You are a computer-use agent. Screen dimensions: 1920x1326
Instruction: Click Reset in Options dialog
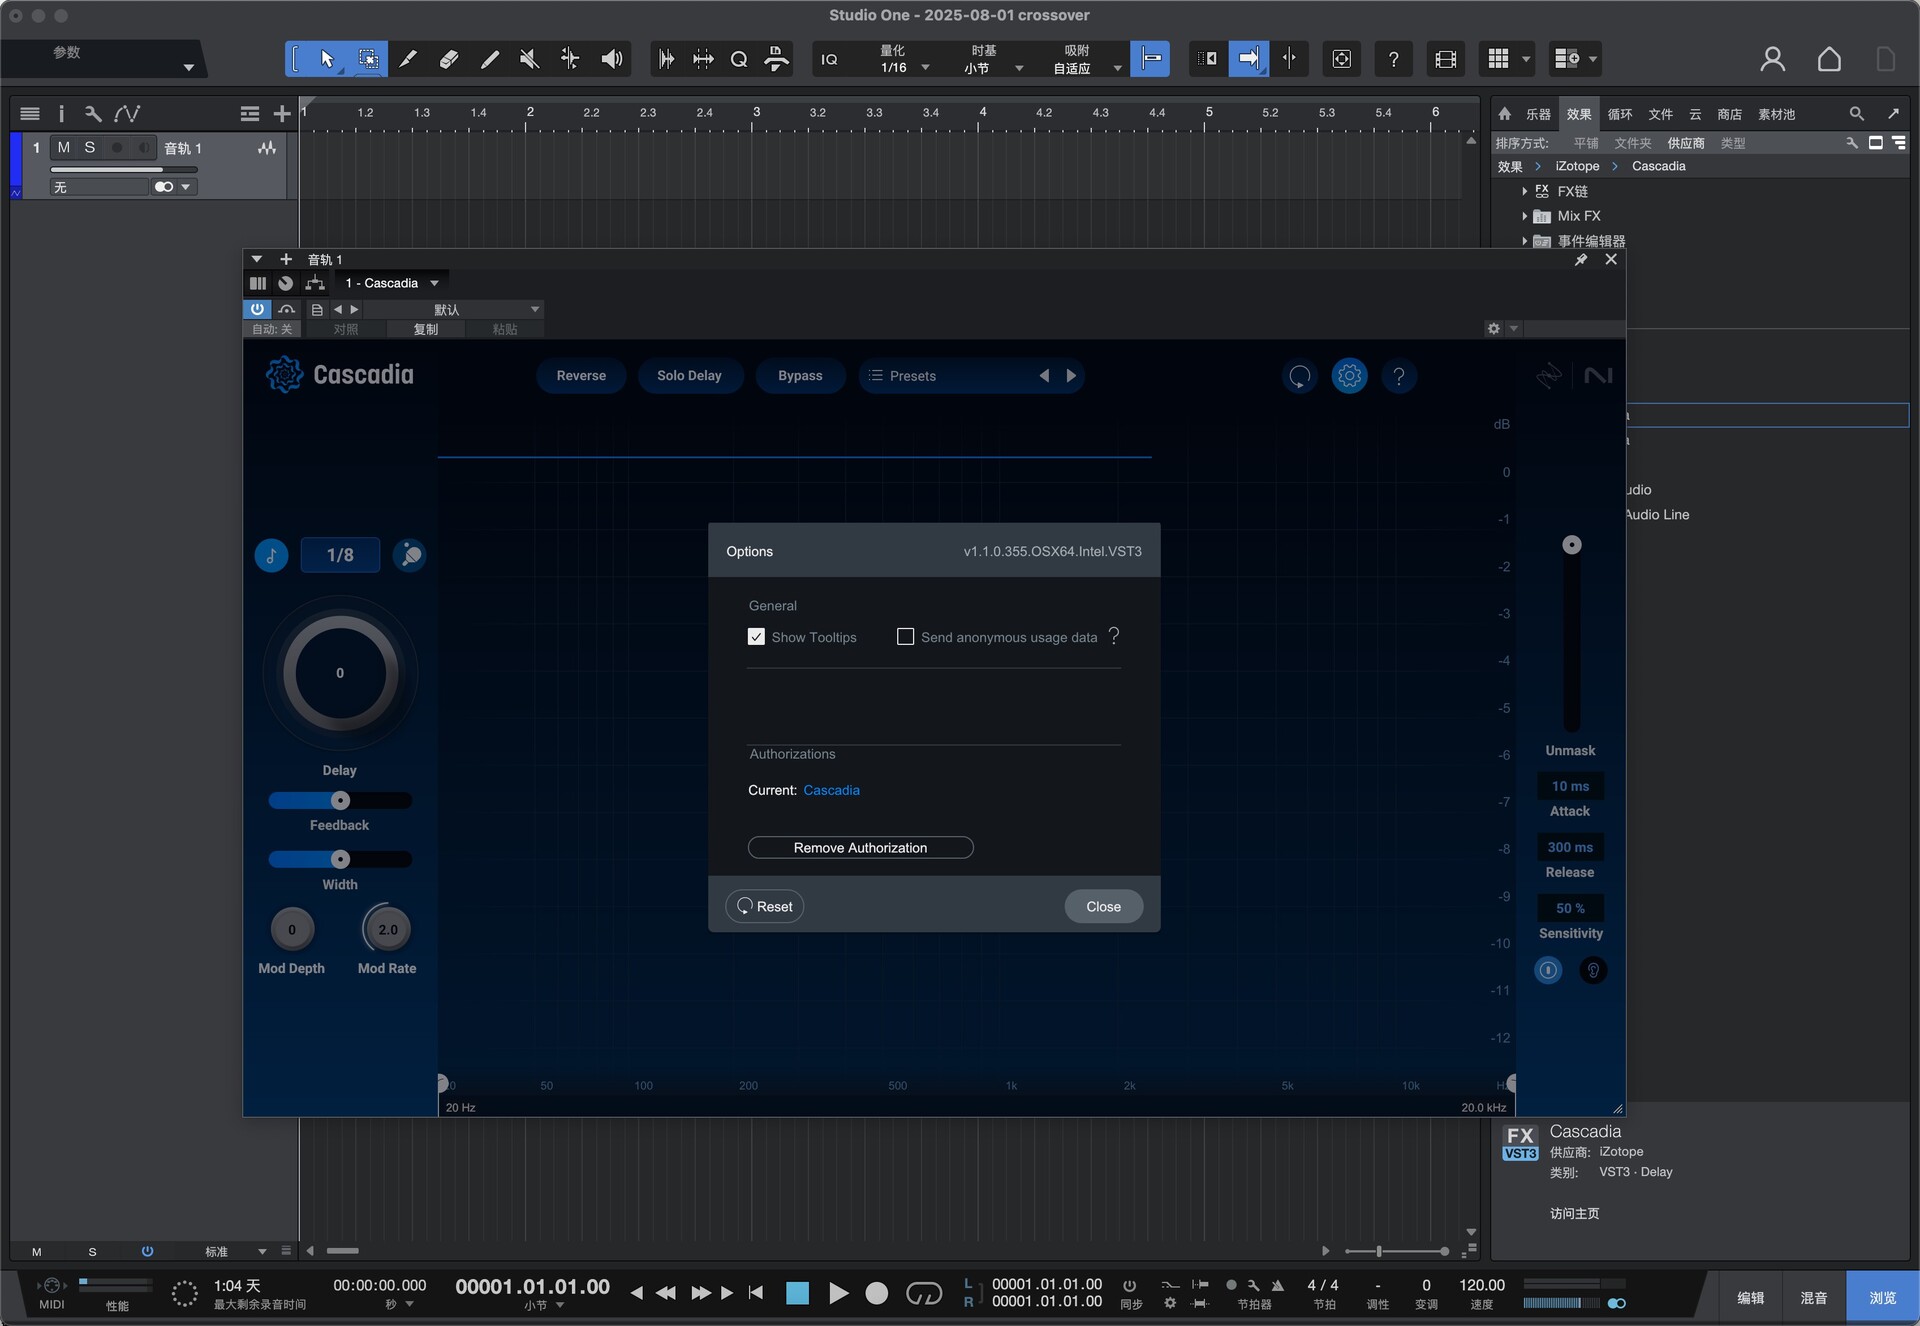click(x=765, y=906)
